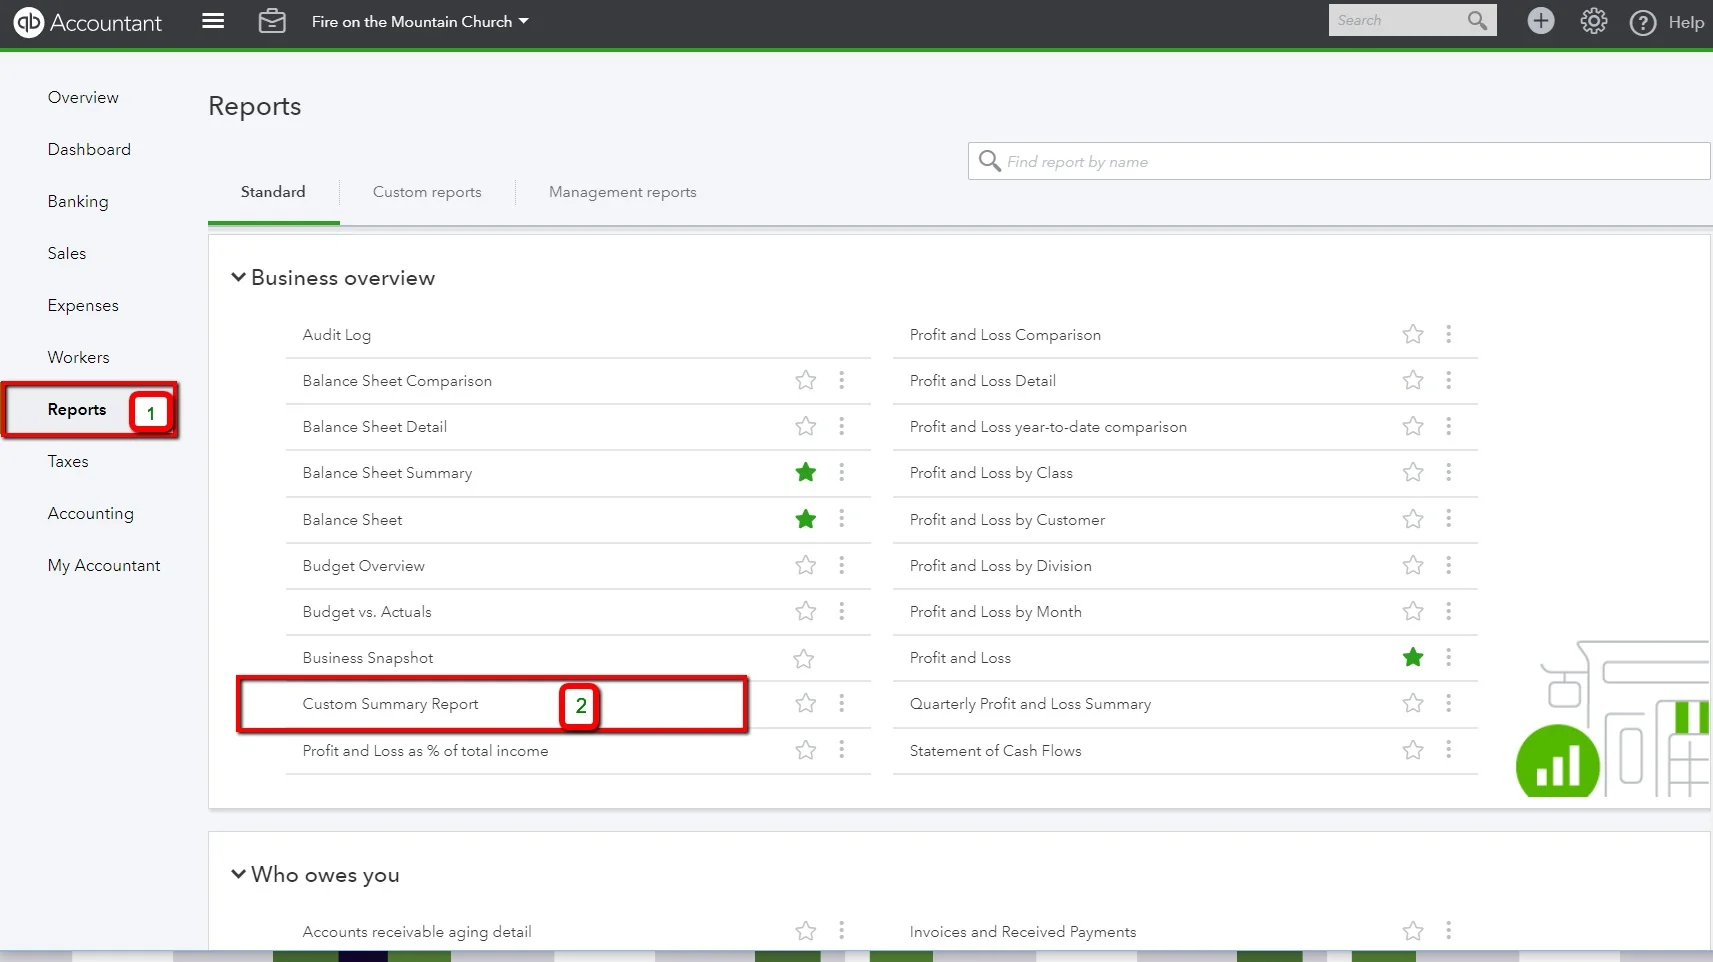1713x962 pixels.
Task: Open Sales in sidebar
Action: click(67, 253)
